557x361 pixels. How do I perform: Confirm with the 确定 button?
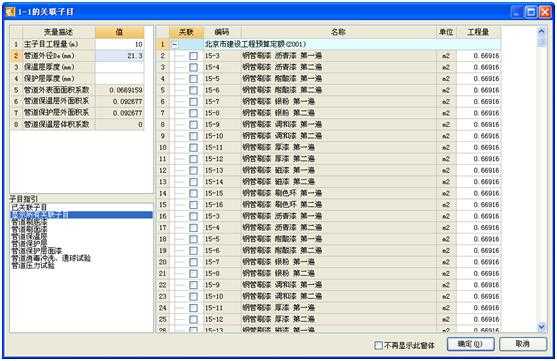(470, 344)
